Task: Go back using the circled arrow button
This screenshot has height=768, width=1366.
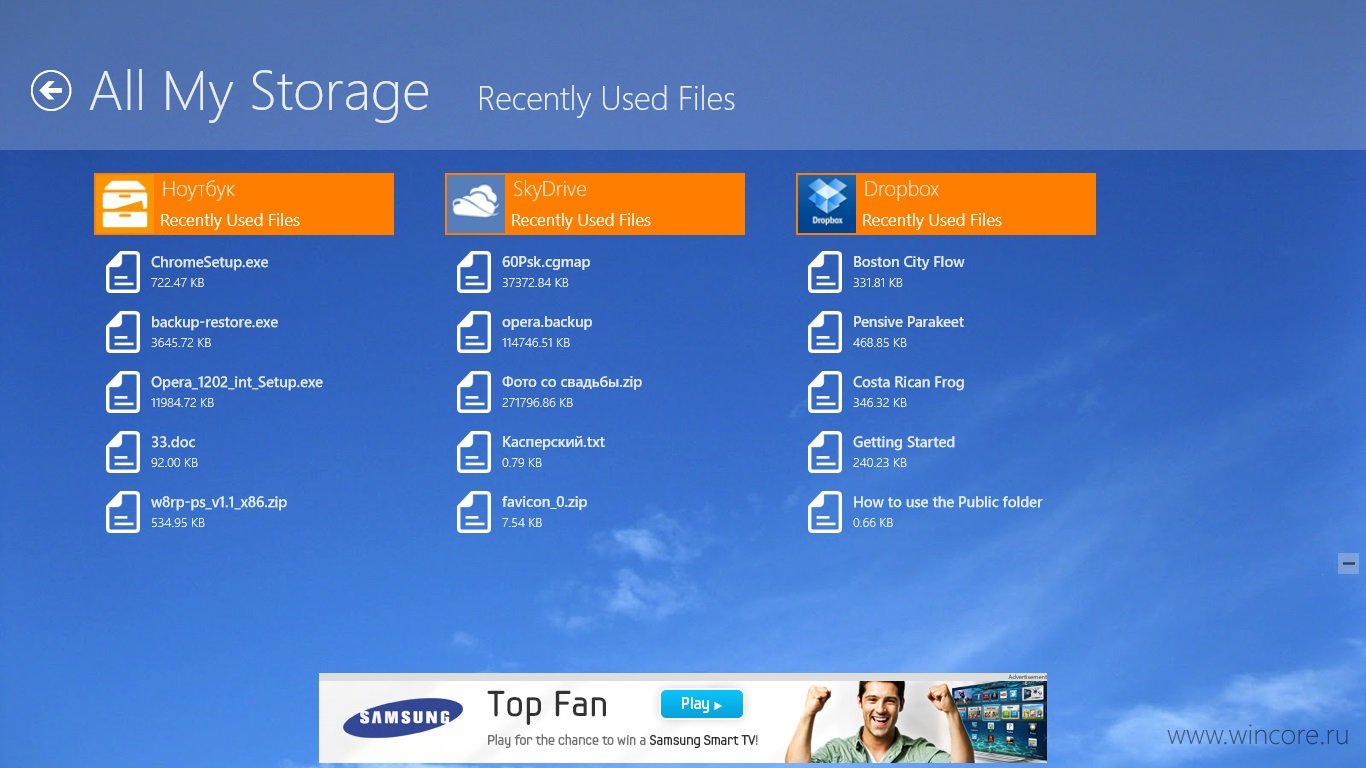Action: click(x=51, y=91)
